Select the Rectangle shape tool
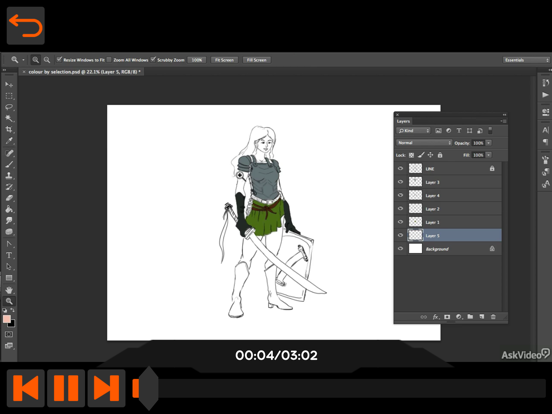The width and height of the screenshot is (552, 414). (9, 278)
